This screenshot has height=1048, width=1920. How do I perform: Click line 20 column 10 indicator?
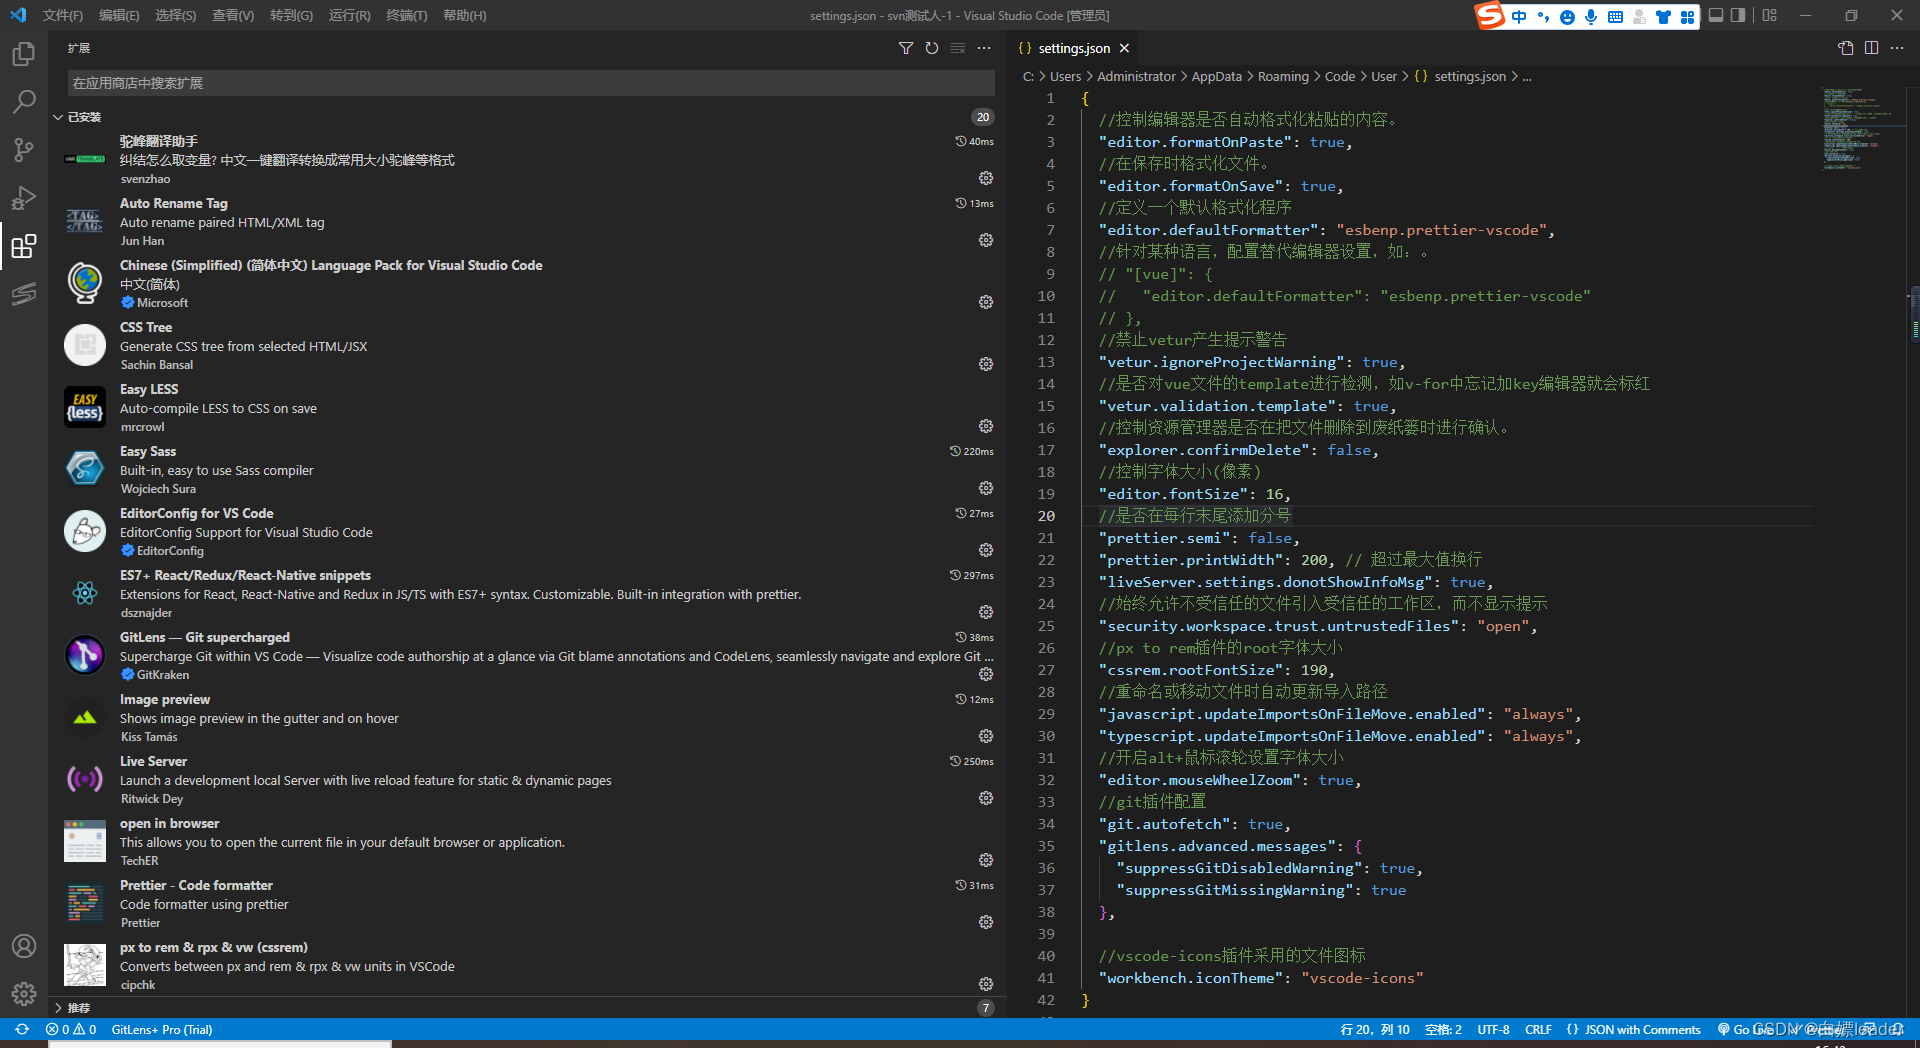click(x=1374, y=1029)
